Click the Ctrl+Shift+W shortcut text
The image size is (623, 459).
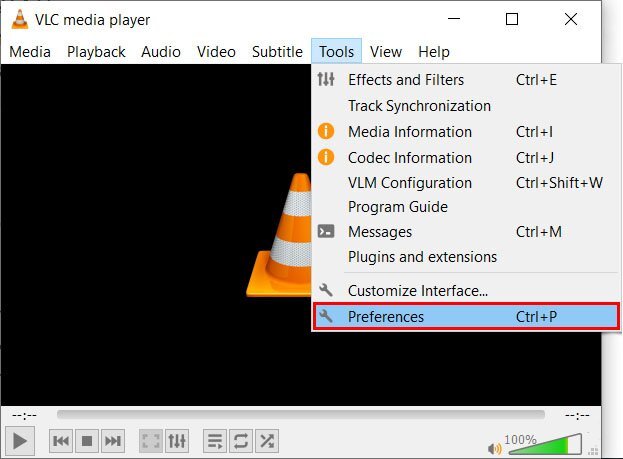[x=559, y=183]
